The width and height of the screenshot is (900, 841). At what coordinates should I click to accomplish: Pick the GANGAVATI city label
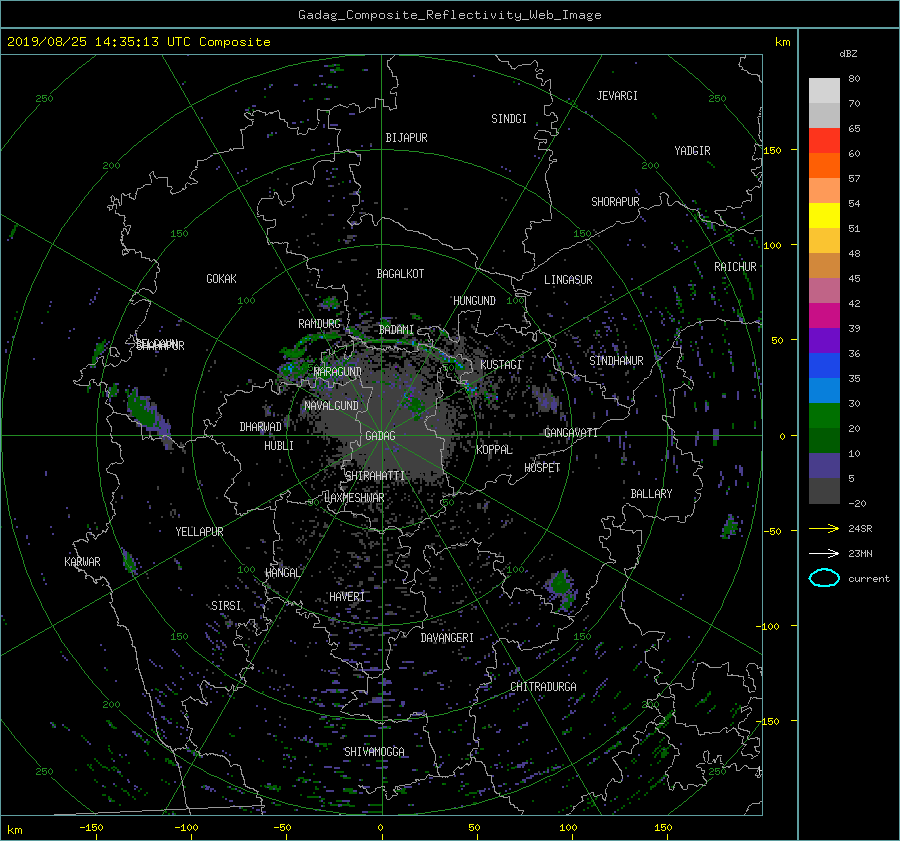coord(571,433)
